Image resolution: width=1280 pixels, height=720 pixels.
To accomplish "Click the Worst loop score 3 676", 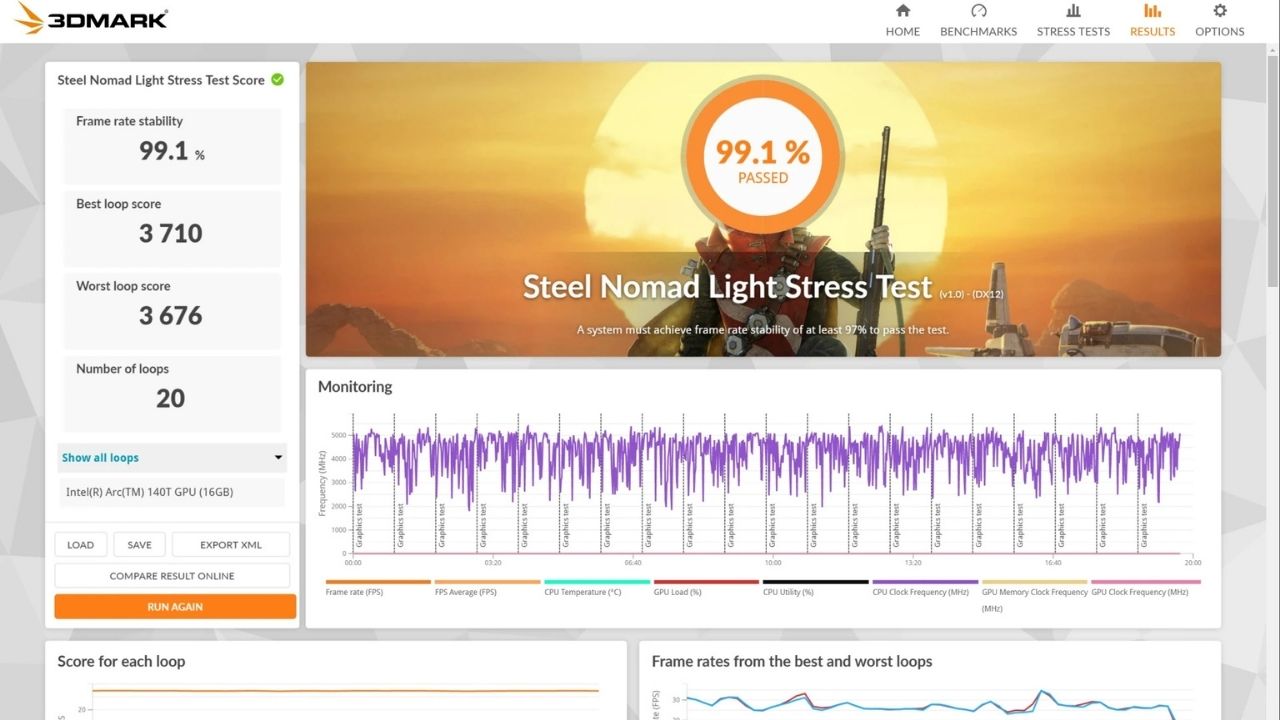I will click(171, 316).
